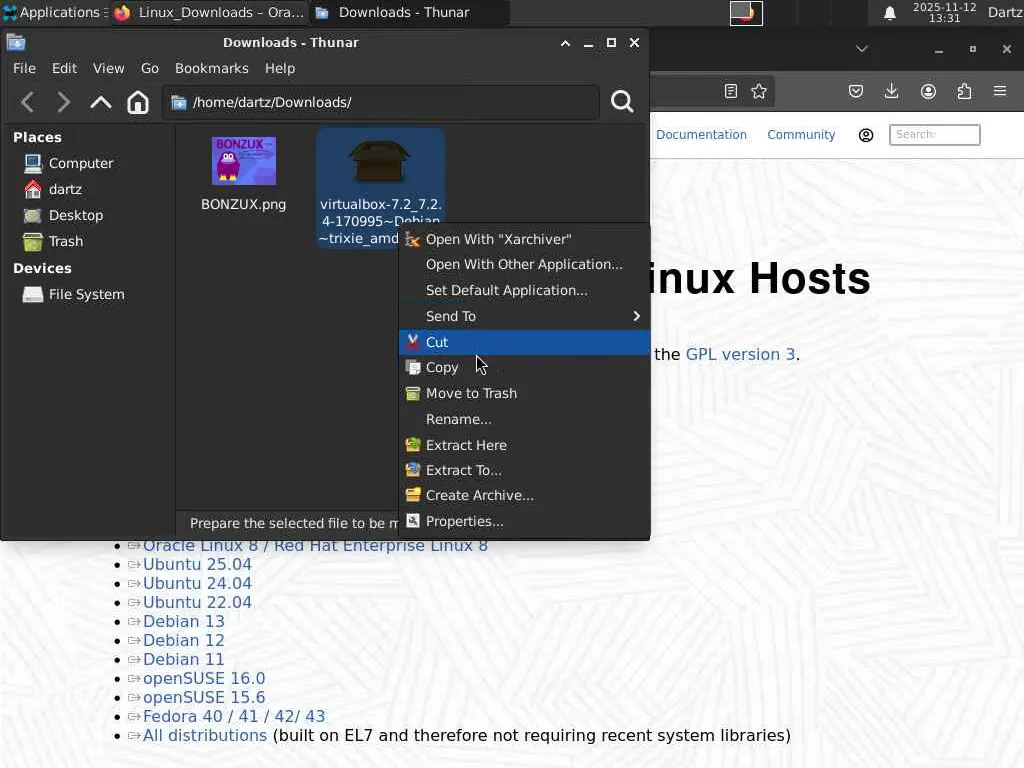Open Thunar search
This screenshot has height=768, width=1024.
[x=622, y=102]
